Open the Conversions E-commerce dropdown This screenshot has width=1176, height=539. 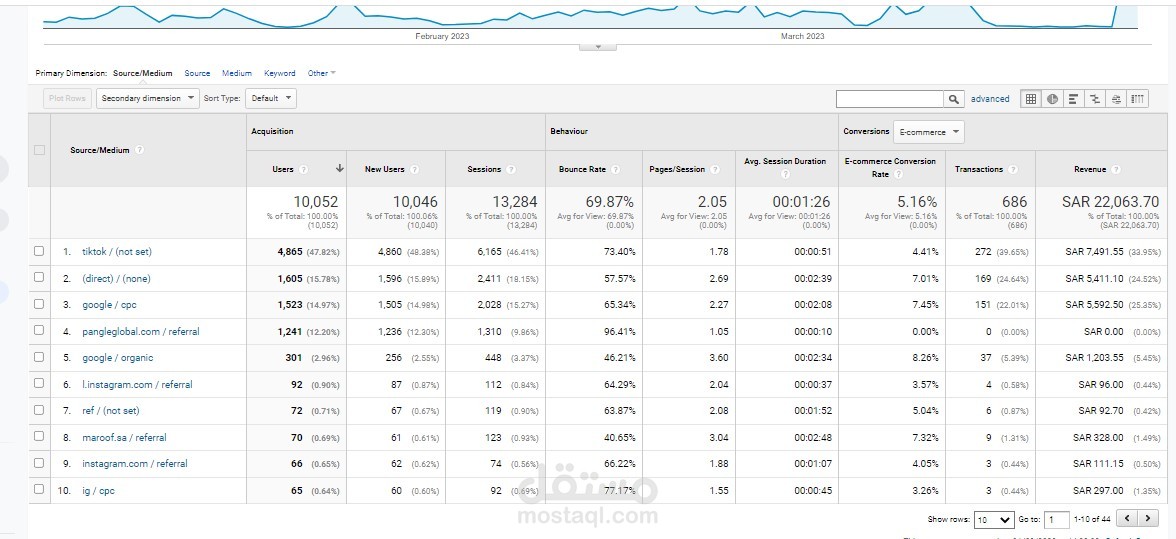click(928, 132)
